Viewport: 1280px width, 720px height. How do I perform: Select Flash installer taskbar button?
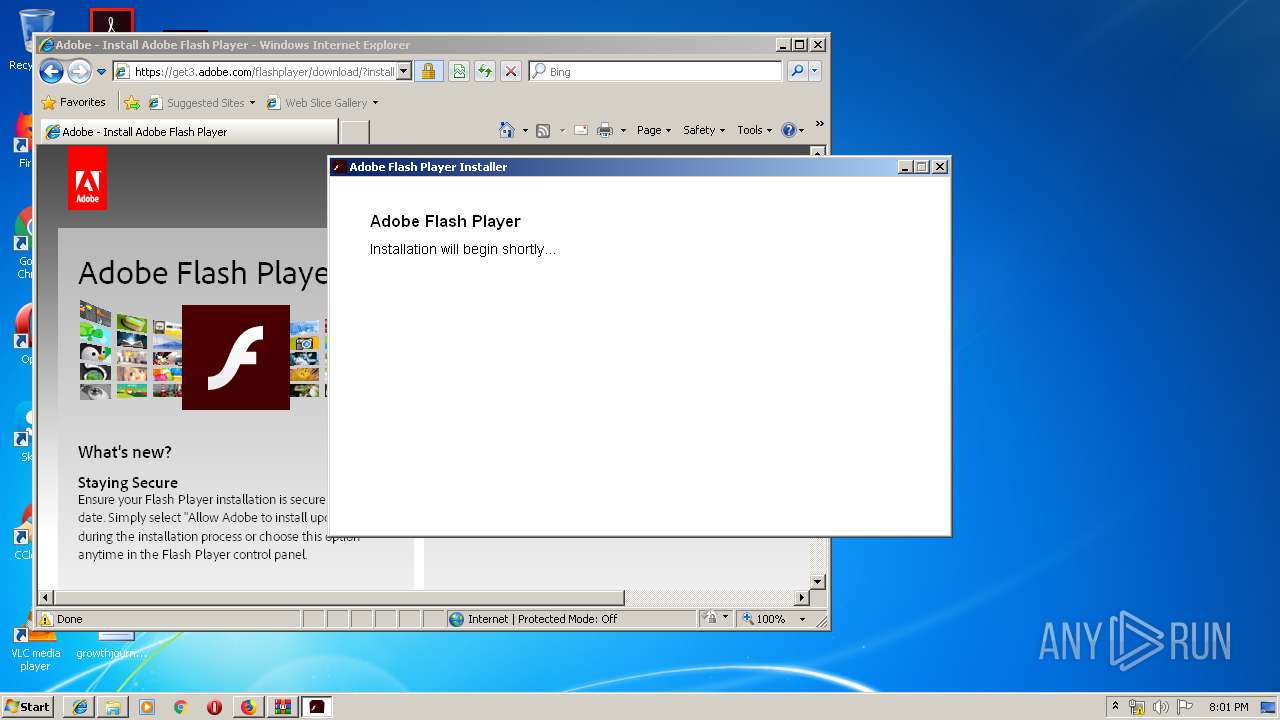click(x=317, y=707)
